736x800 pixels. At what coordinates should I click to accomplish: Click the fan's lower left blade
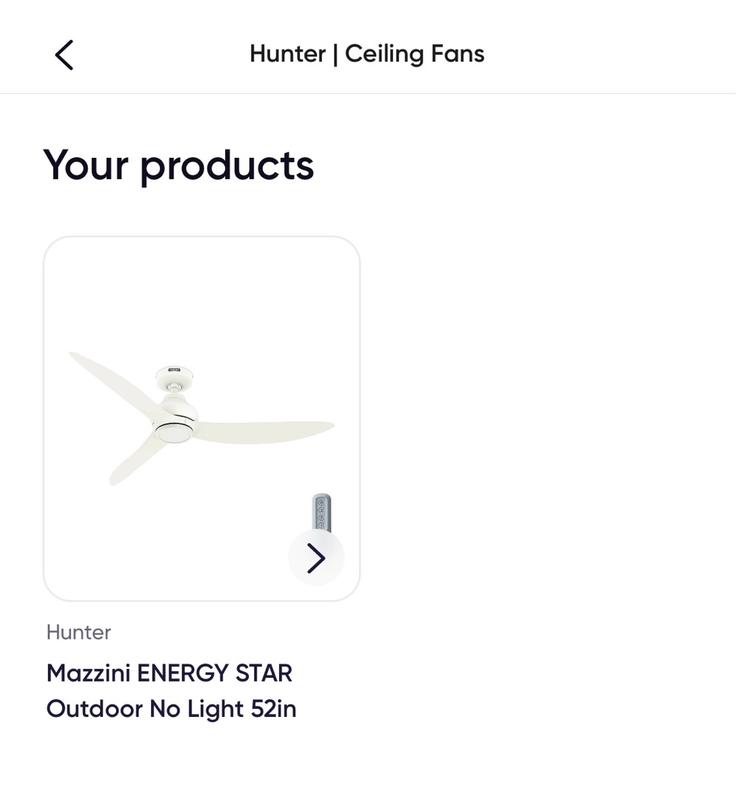coord(135,462)
